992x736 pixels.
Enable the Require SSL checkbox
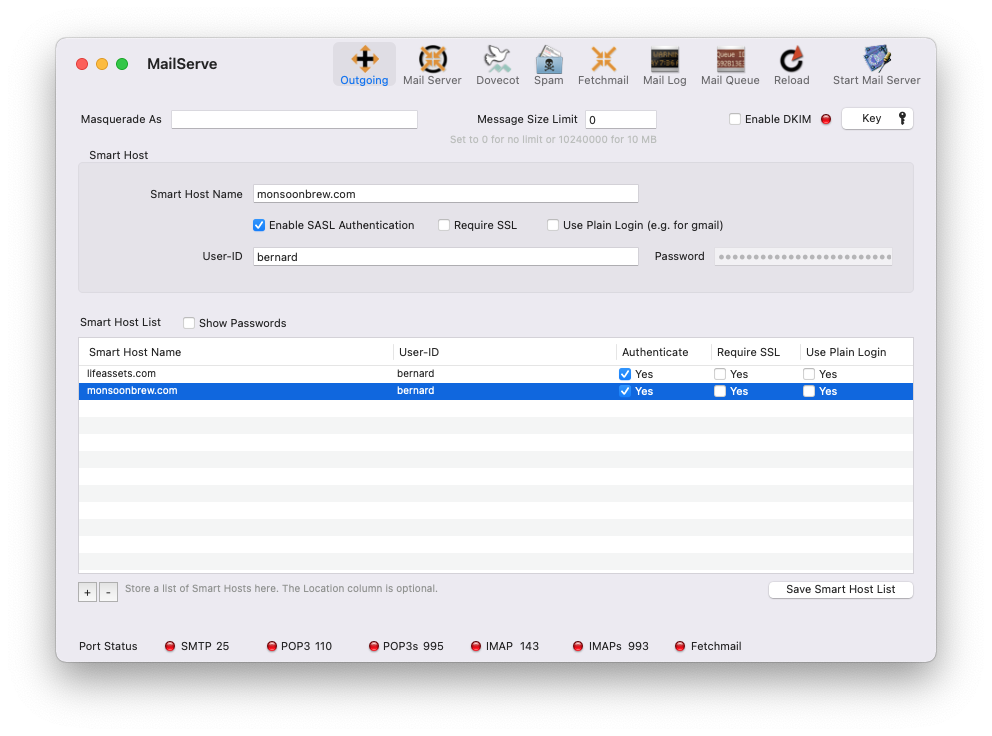click(444, 225)
